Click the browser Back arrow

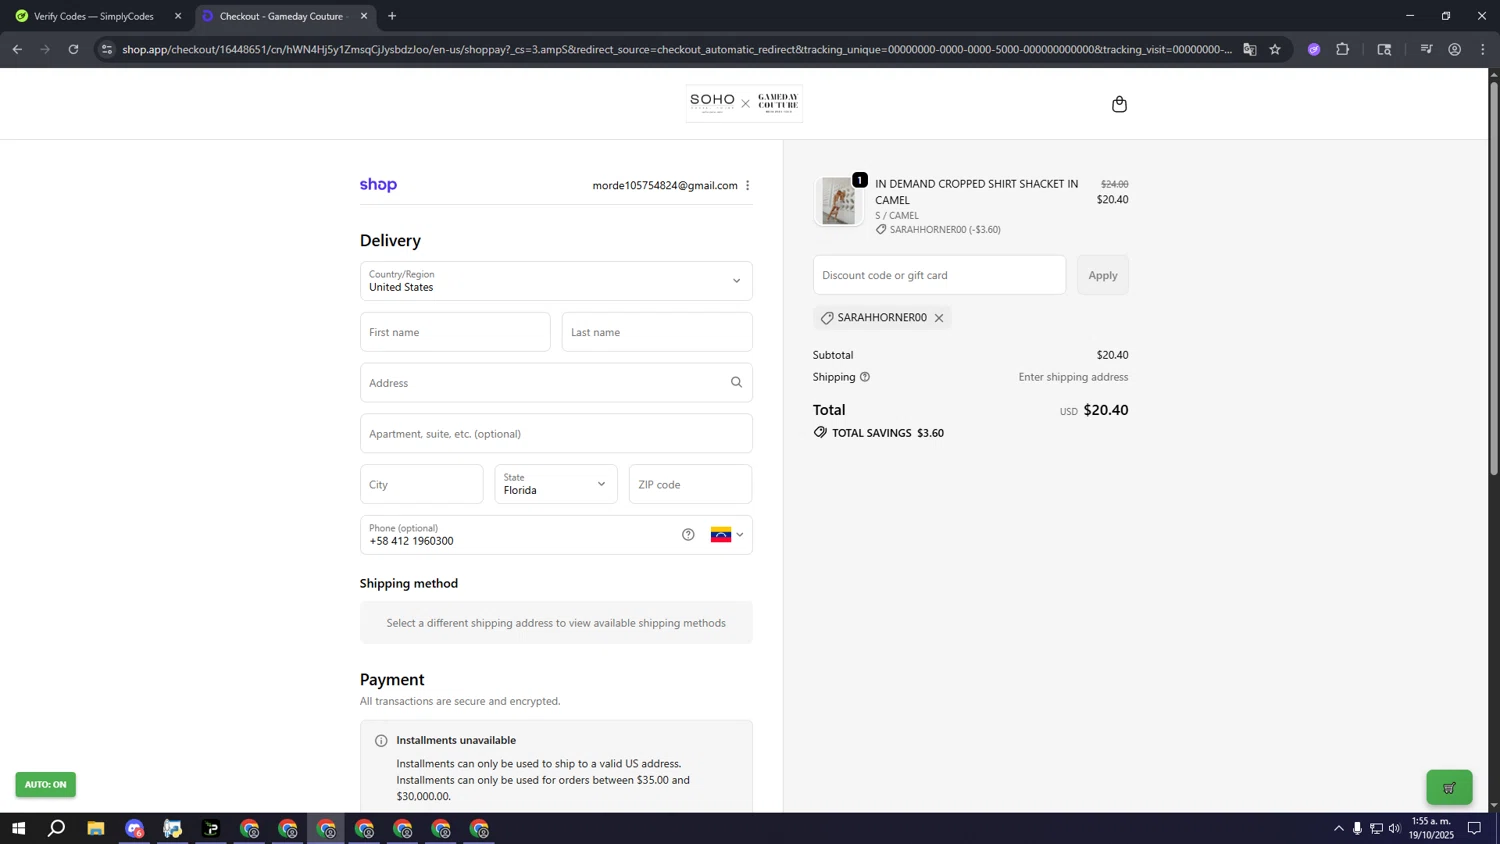pos(17,49)
